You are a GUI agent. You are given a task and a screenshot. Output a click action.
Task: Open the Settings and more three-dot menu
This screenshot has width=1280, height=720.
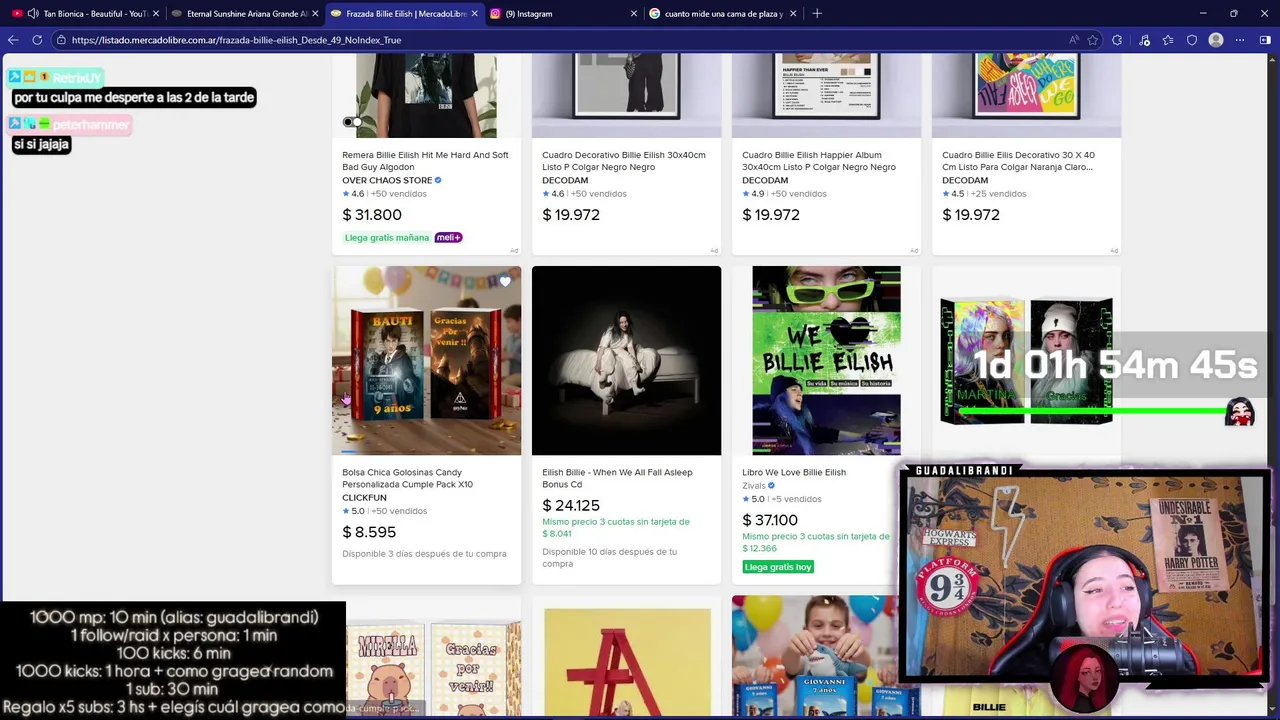click(x=1240, y=40)
